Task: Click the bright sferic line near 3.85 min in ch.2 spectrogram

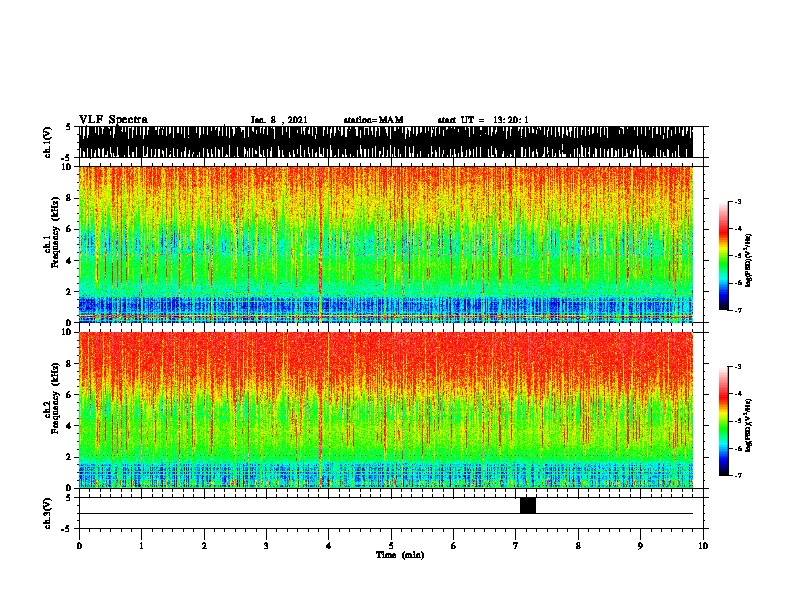Action: 320,410
